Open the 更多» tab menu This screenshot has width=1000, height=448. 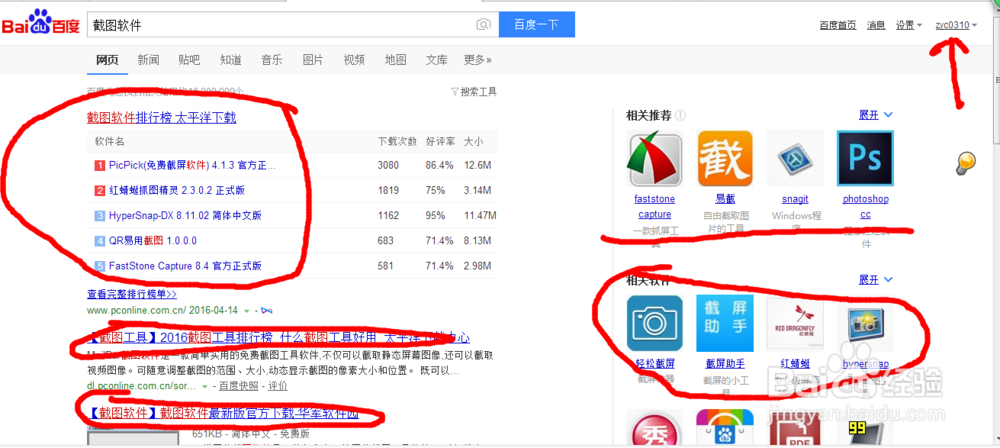click(x=478, y=60)
